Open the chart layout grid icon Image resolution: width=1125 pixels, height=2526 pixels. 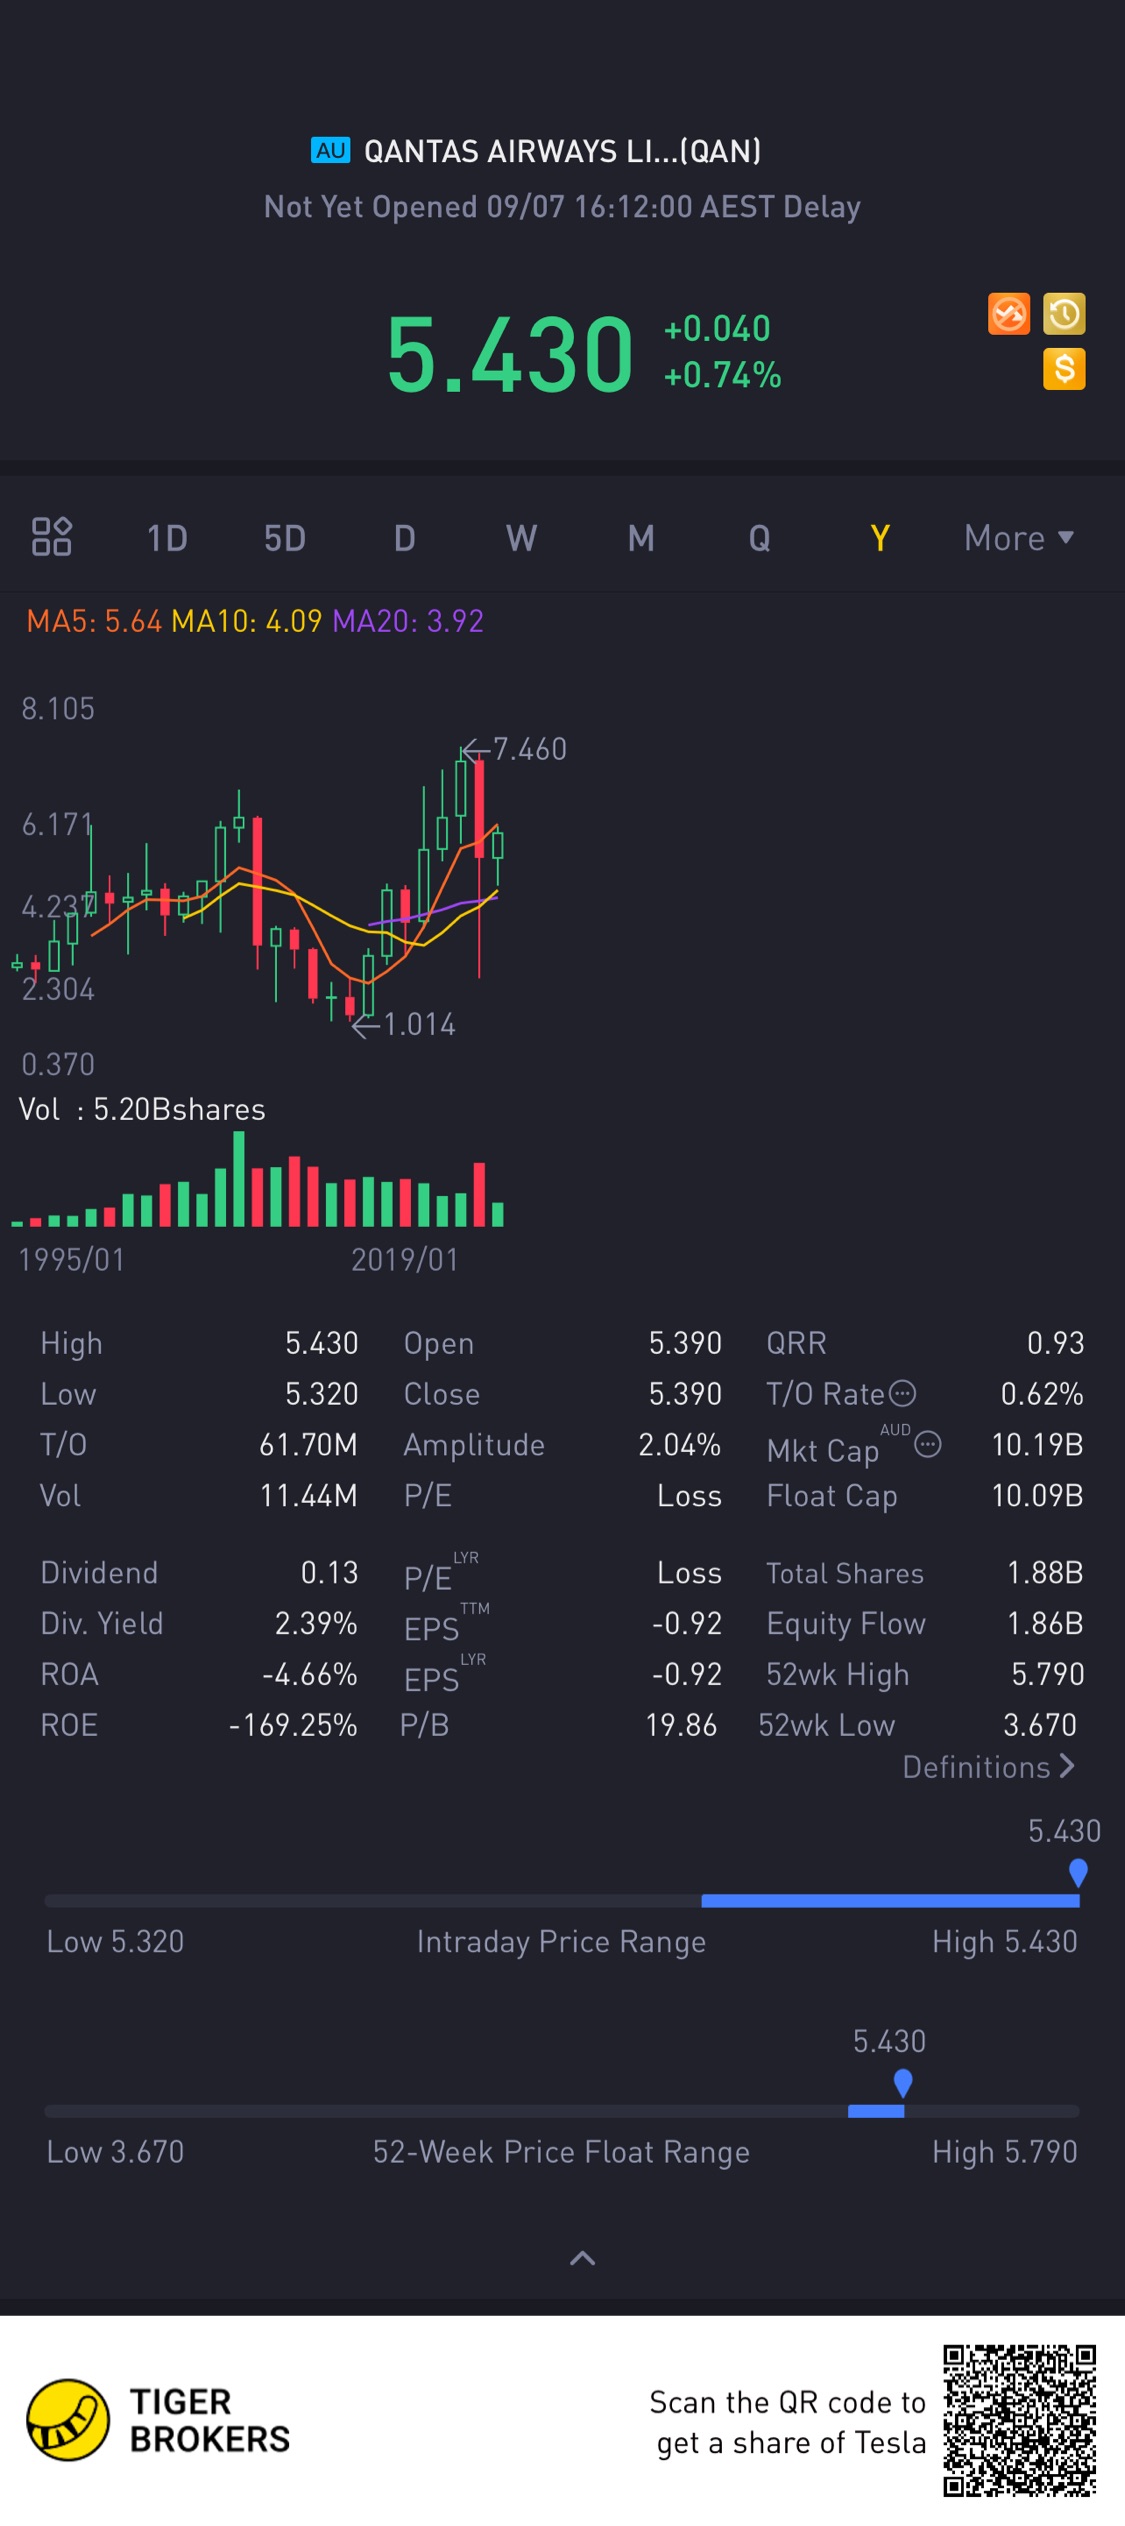tap(51, 537)
